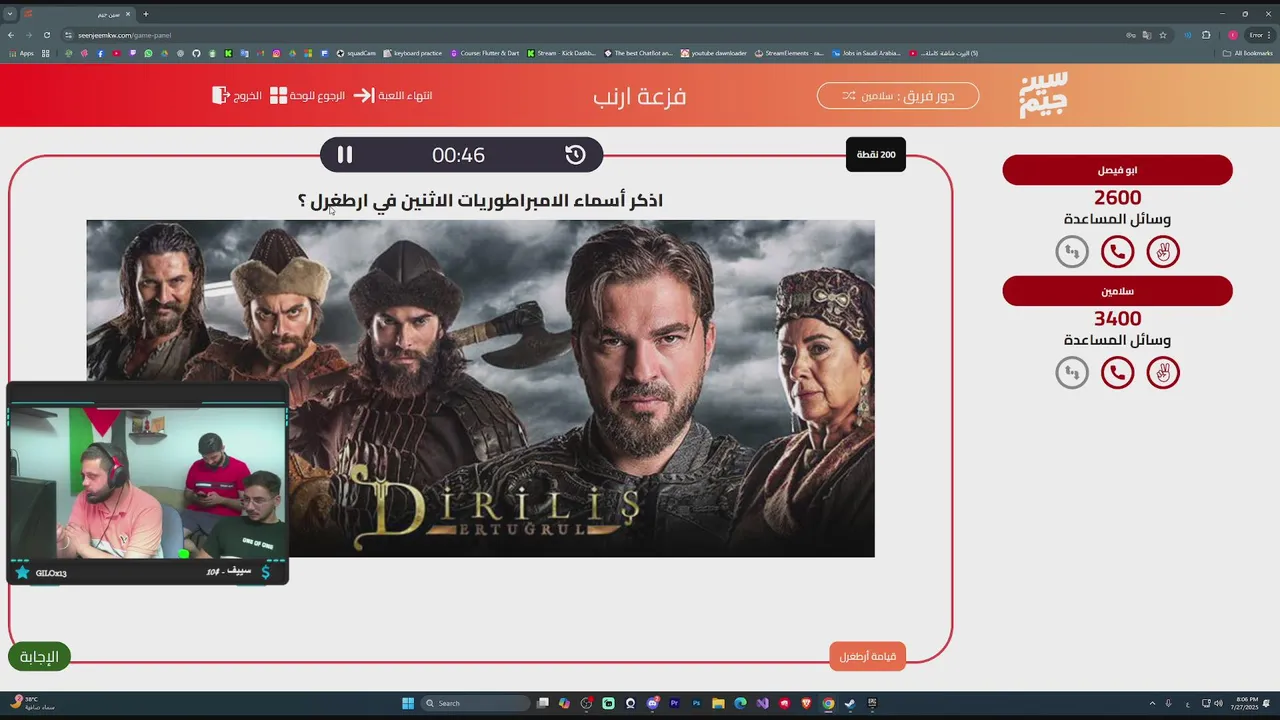The image size is (1280, 720).
Task: Click the browser address bar
Action: (595, 35)
